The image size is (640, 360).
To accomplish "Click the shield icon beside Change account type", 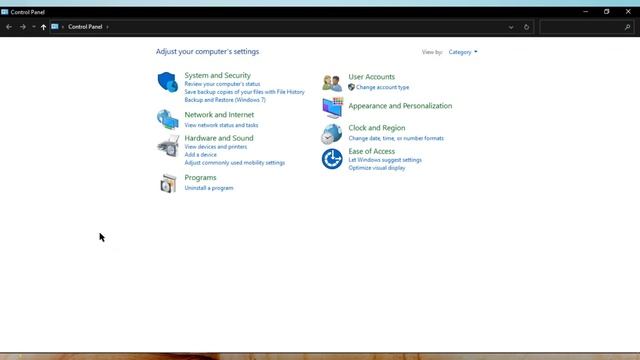I will (351, 87).
